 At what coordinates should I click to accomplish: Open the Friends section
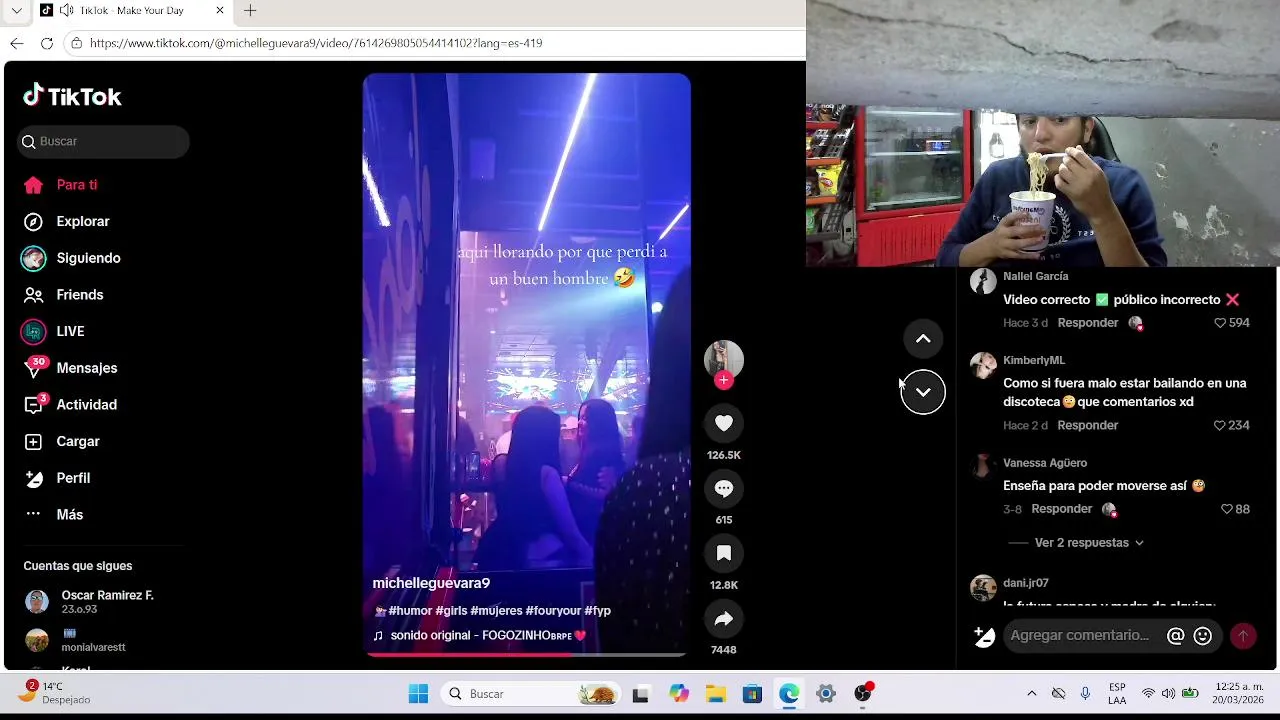pos(64,295)
